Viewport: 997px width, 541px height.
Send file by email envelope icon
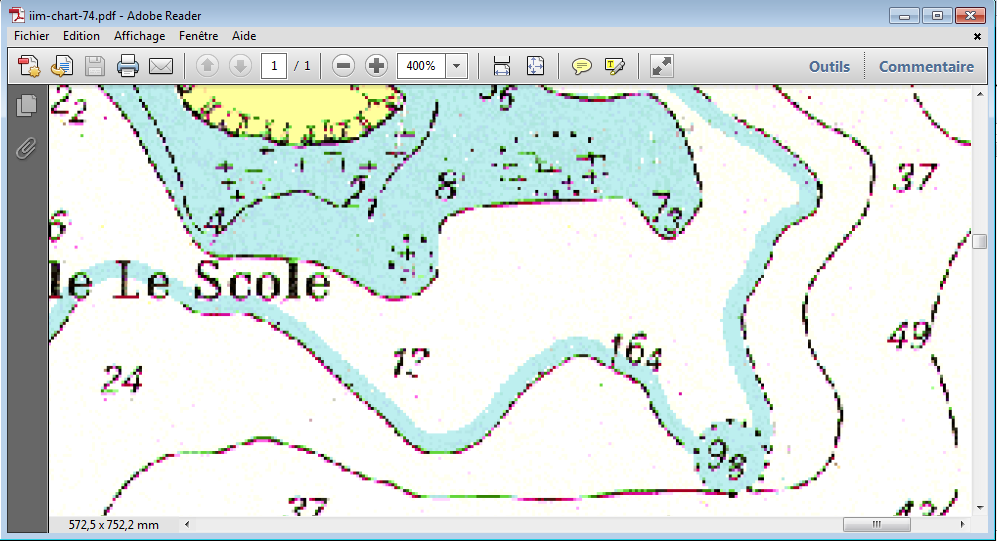[x=161, y=67]
